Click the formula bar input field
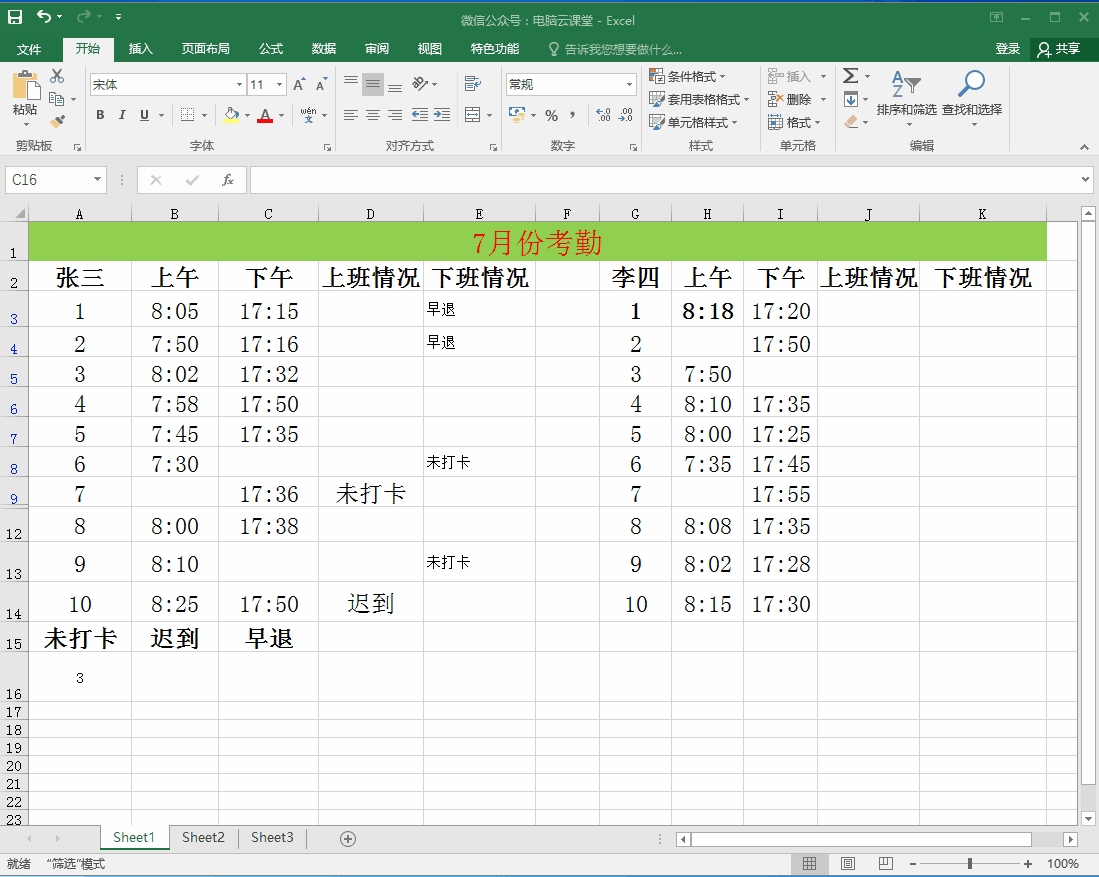 tap(664, 180)
